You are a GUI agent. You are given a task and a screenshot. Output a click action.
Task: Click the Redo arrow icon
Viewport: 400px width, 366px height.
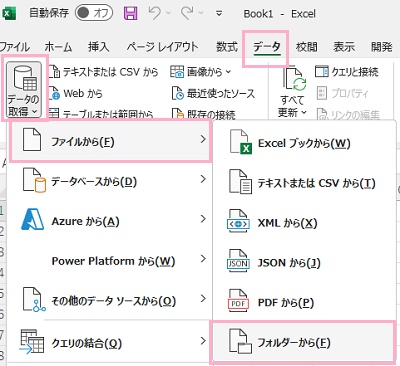pyautogui.click(x=187, y=13)
